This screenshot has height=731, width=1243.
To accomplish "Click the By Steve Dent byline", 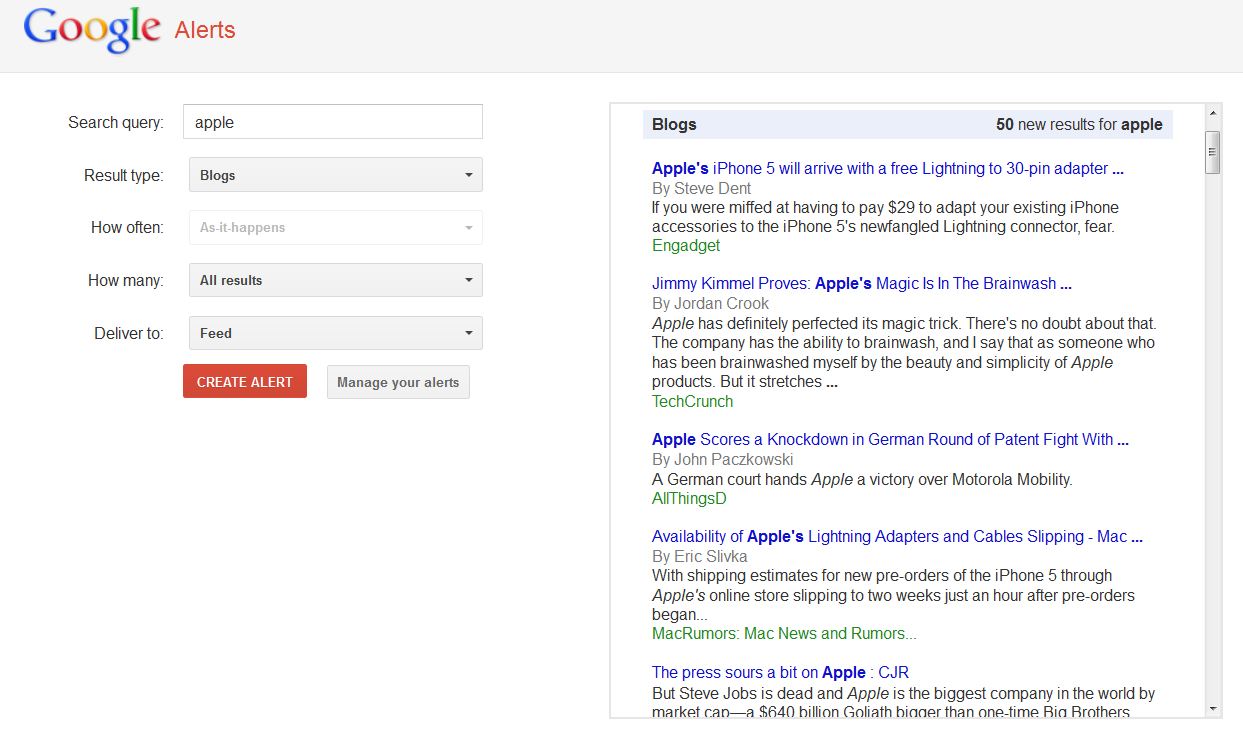I will (701, 188).
